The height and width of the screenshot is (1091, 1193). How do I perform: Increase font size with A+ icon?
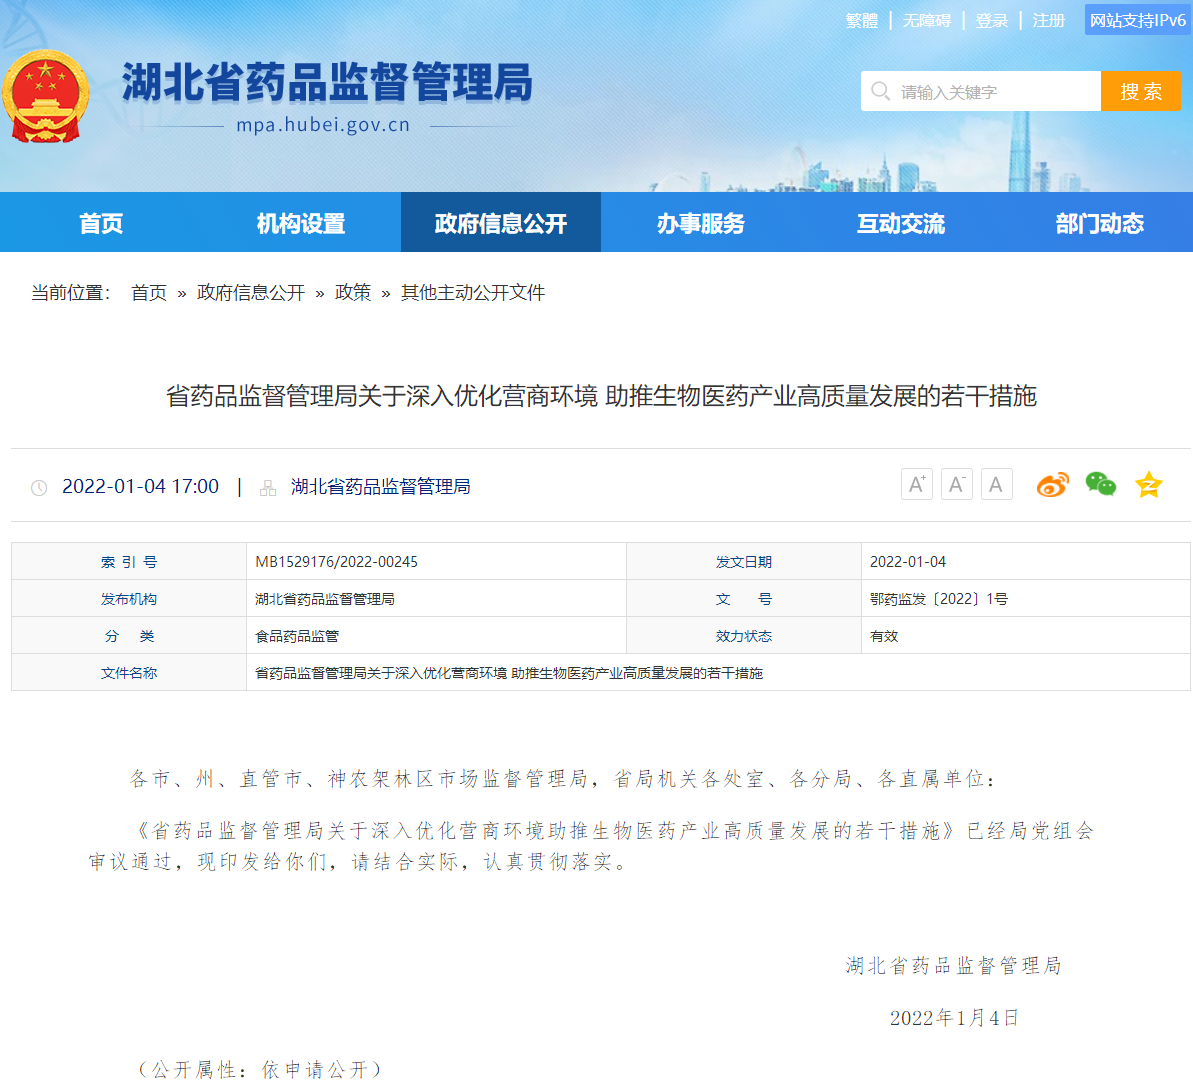pyautogui.click(x=916, y=485)
